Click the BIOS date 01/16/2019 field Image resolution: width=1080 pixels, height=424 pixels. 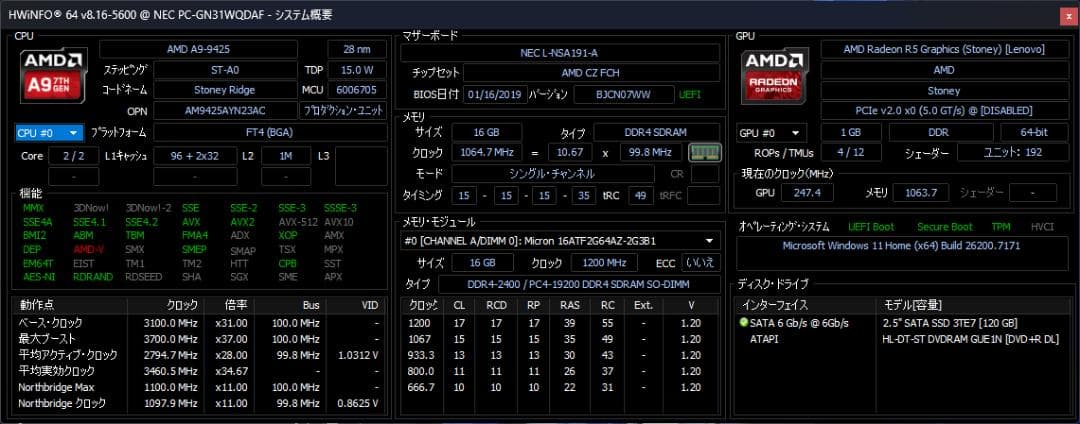(x=495, y=94)
